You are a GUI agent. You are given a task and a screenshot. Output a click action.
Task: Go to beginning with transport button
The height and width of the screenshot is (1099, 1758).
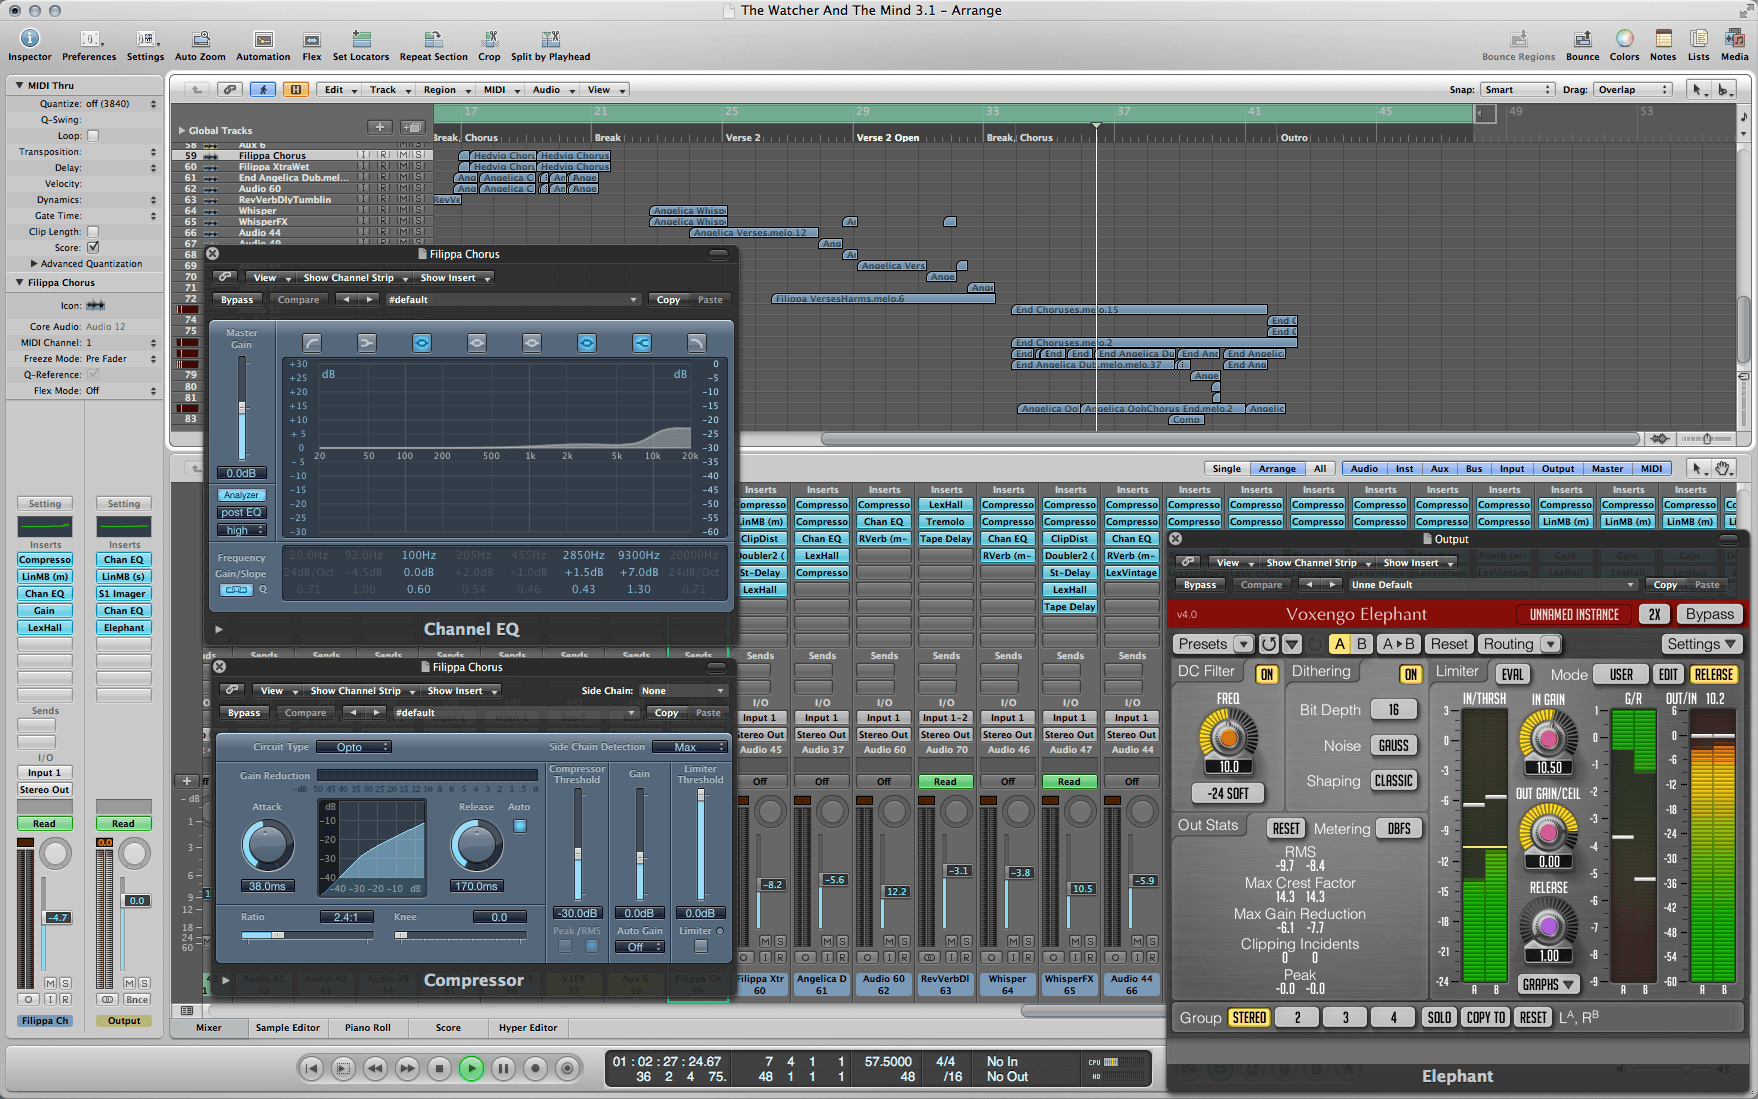point(311,1068)
